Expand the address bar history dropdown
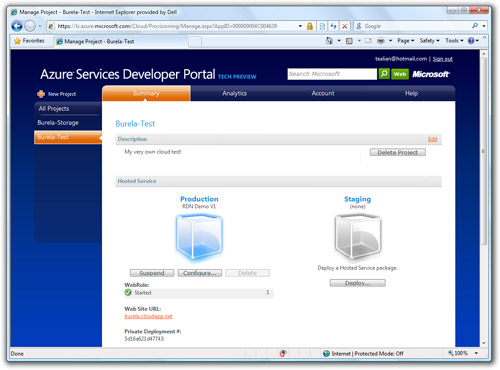 (300, 26)
